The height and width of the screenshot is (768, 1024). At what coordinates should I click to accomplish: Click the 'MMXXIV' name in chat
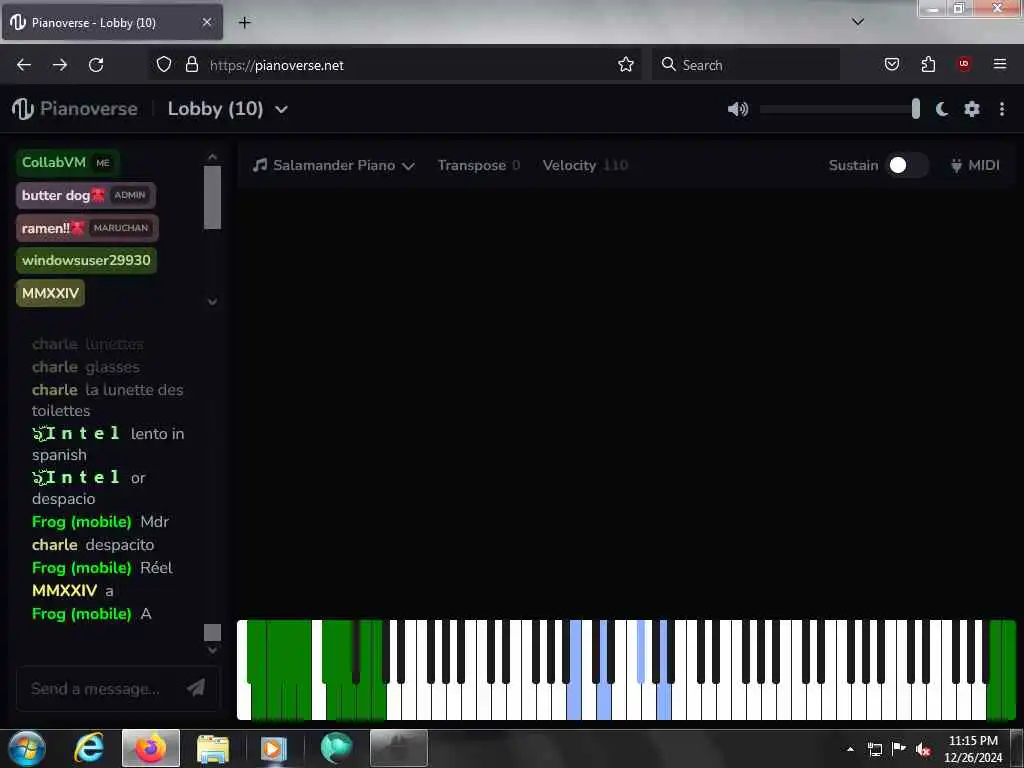[65, 590]
